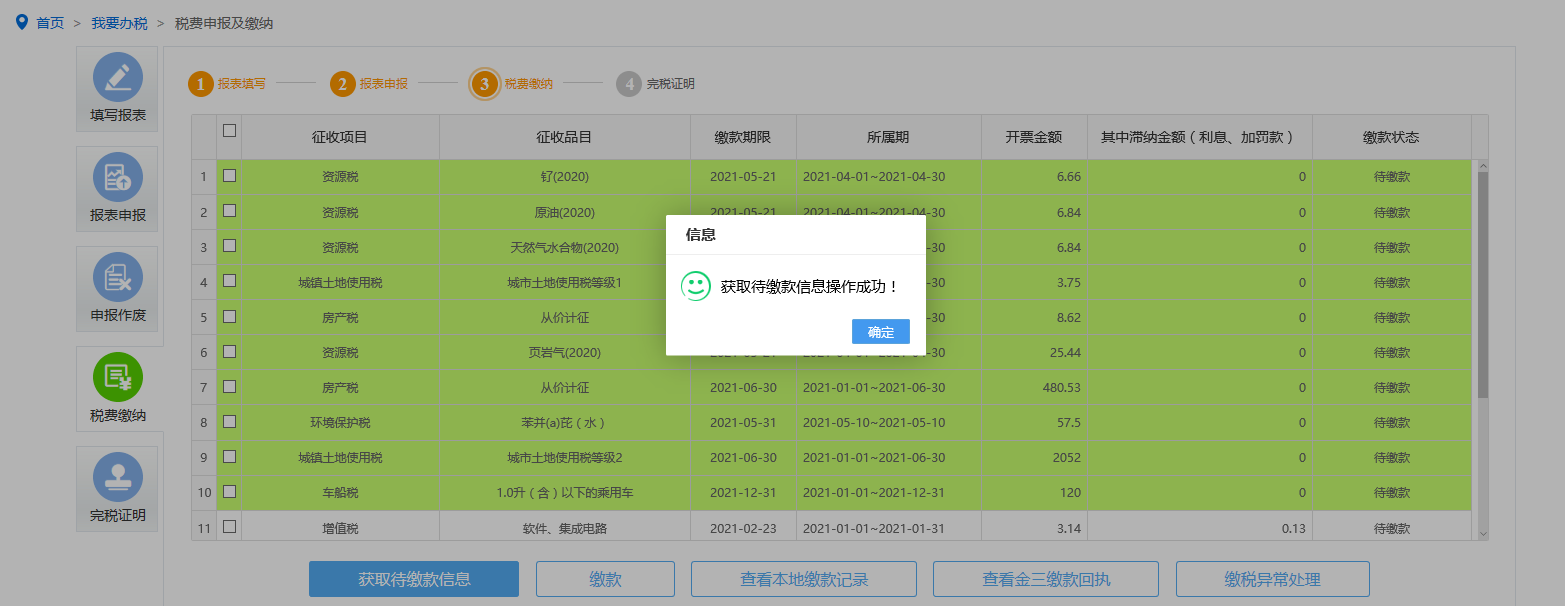Check the row 3 checkbox for 天然气水合物(2020)
1565x606 pixels.
(229, 246)
